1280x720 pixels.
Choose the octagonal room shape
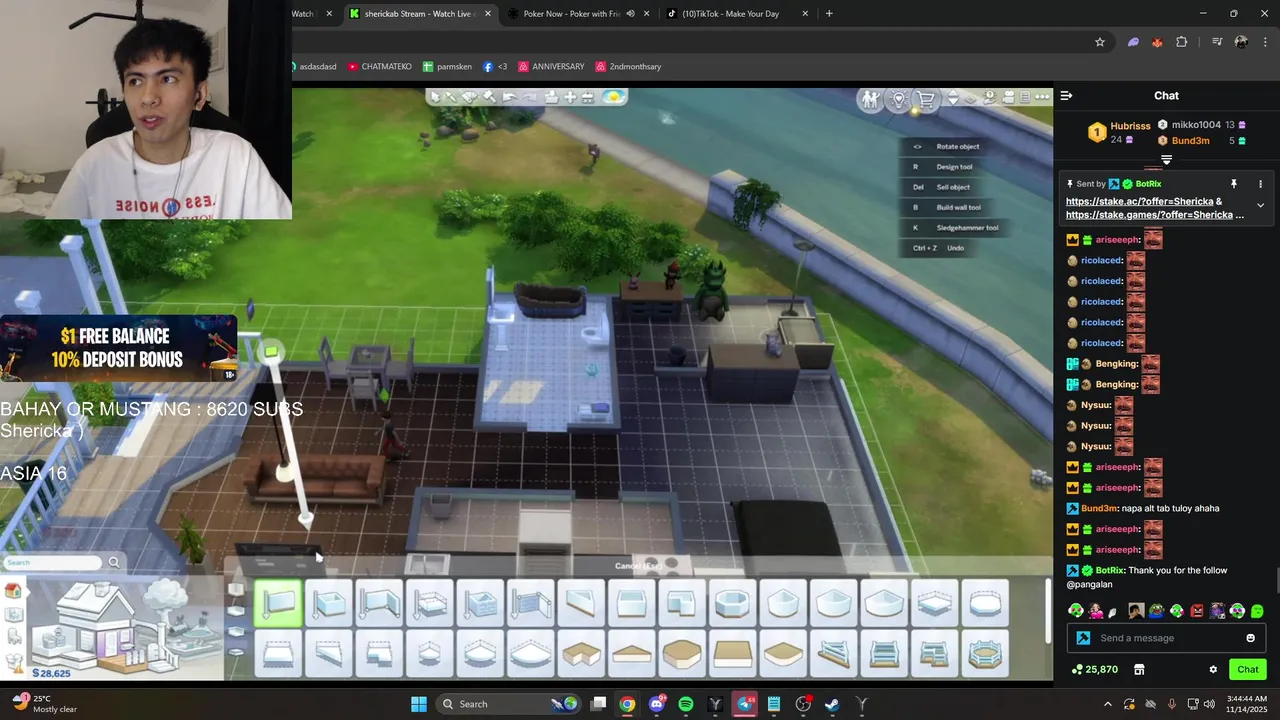coord(733,604)
